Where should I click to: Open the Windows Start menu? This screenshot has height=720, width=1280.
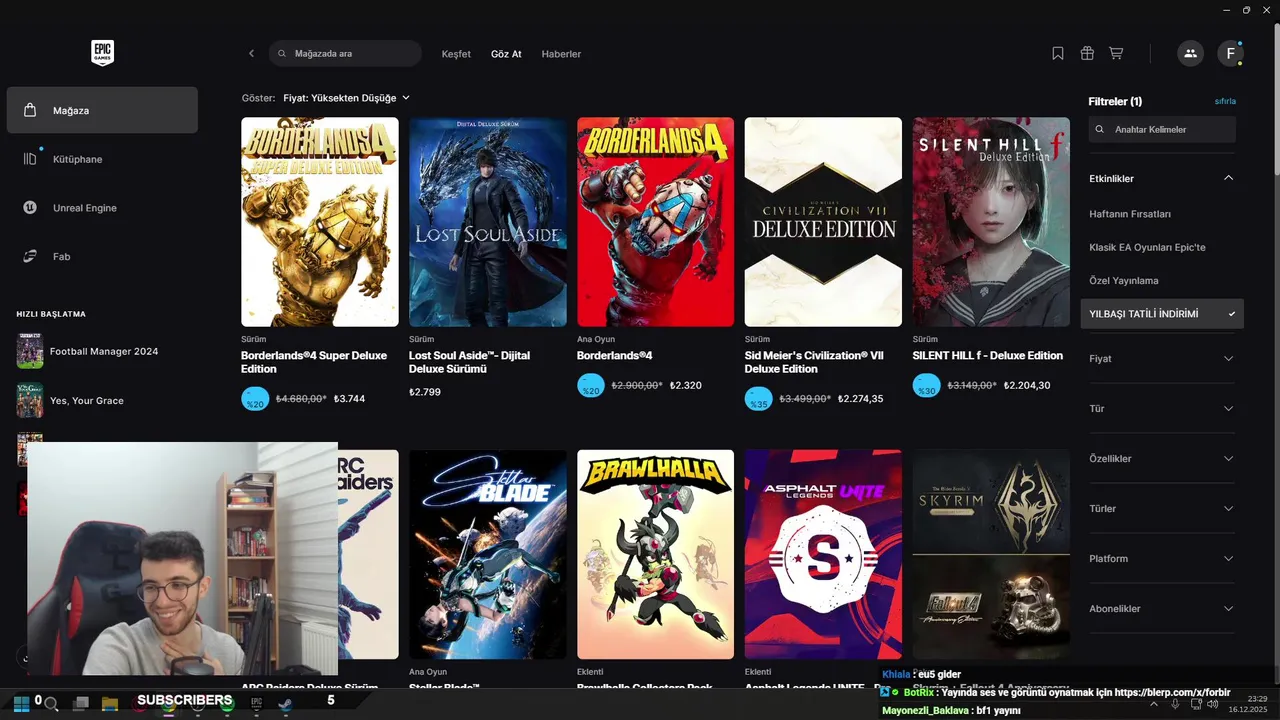tap(21, 703)
